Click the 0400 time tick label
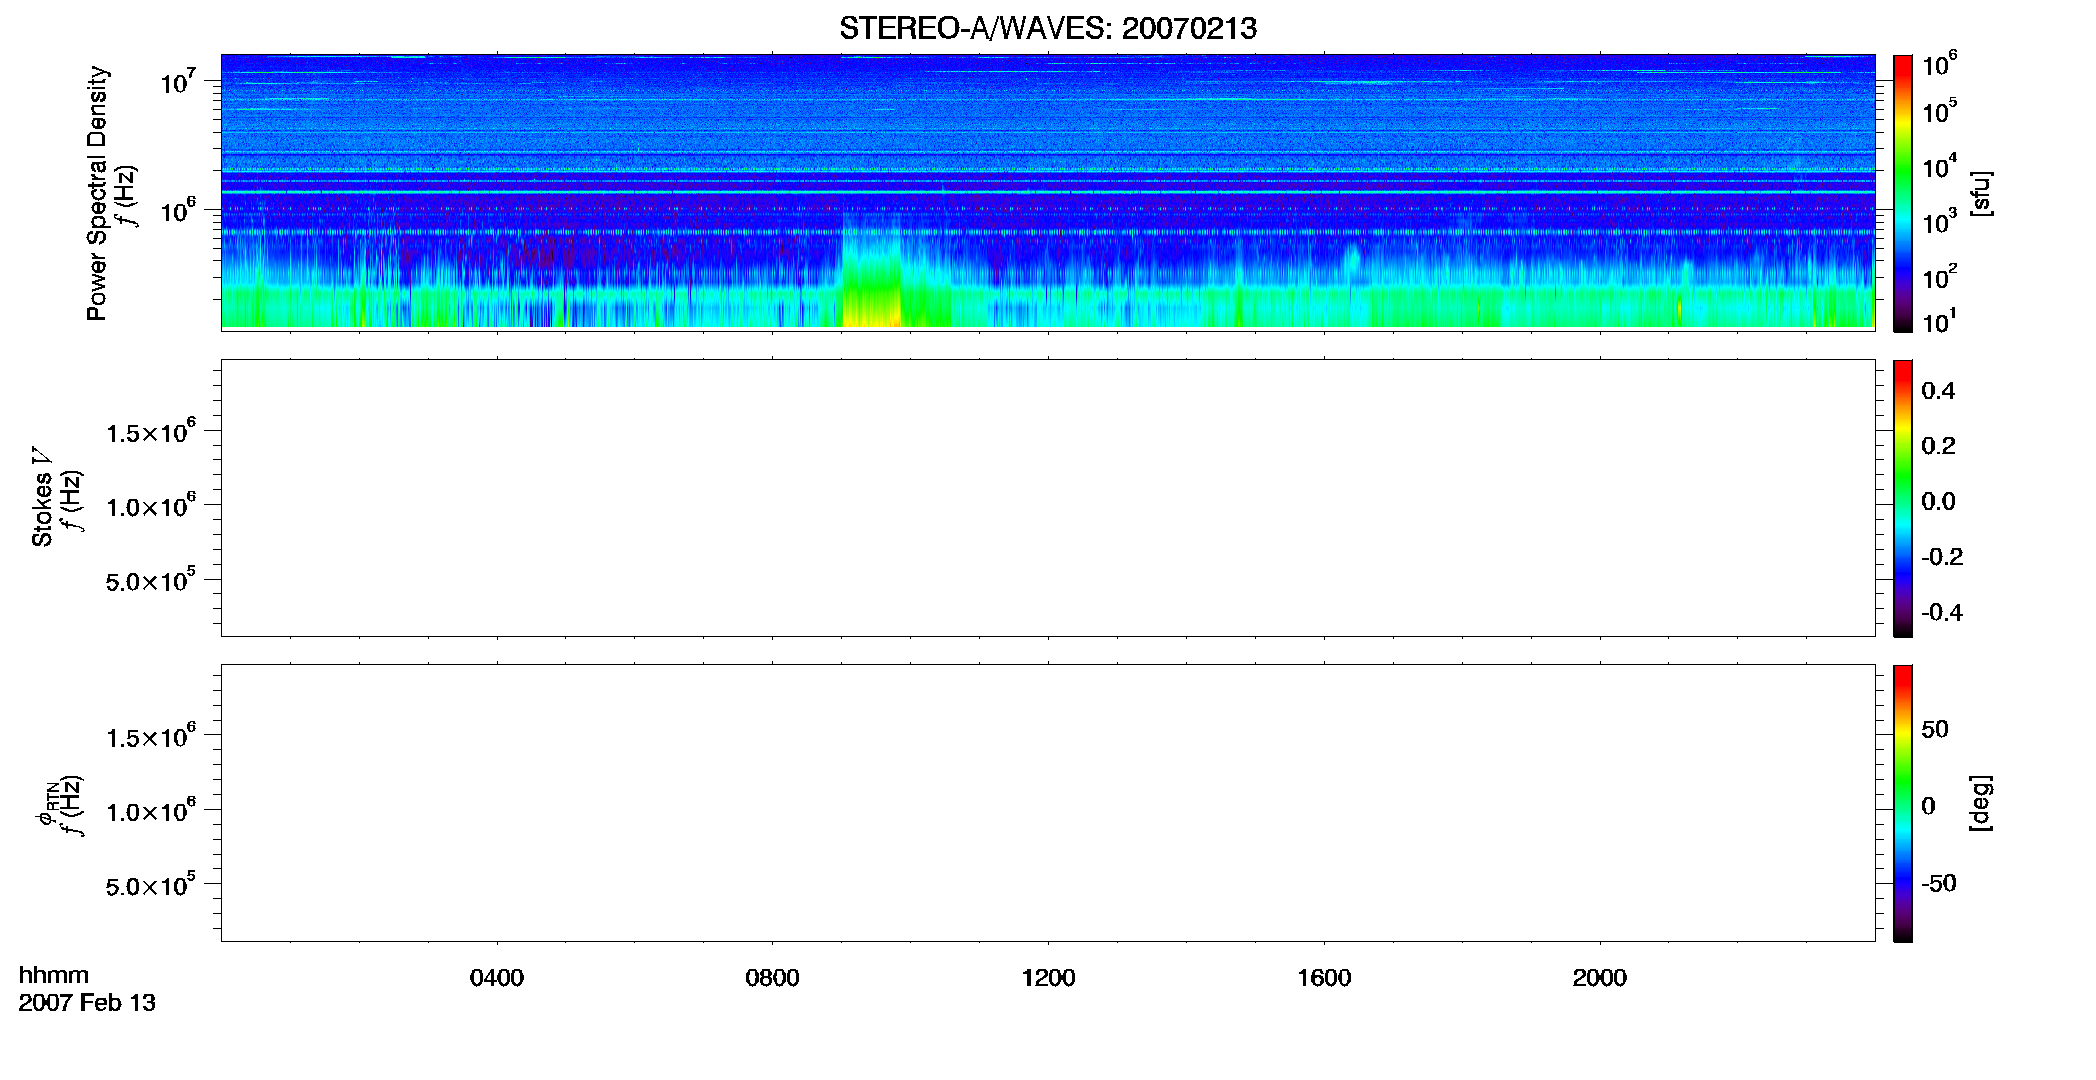 click(497, 978)
